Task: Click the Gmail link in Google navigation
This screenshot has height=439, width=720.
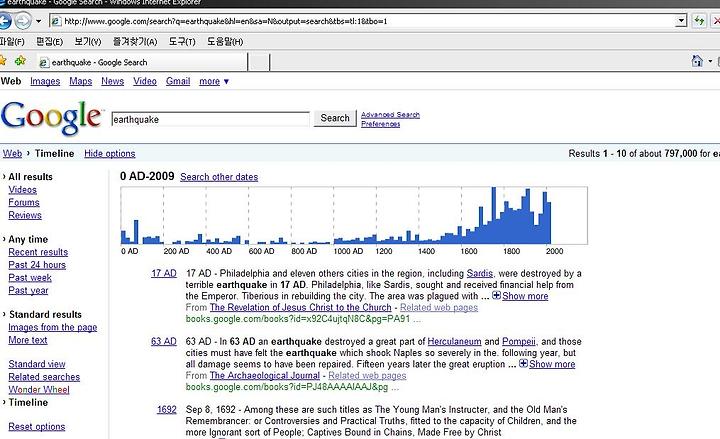Action: (178, 81)
